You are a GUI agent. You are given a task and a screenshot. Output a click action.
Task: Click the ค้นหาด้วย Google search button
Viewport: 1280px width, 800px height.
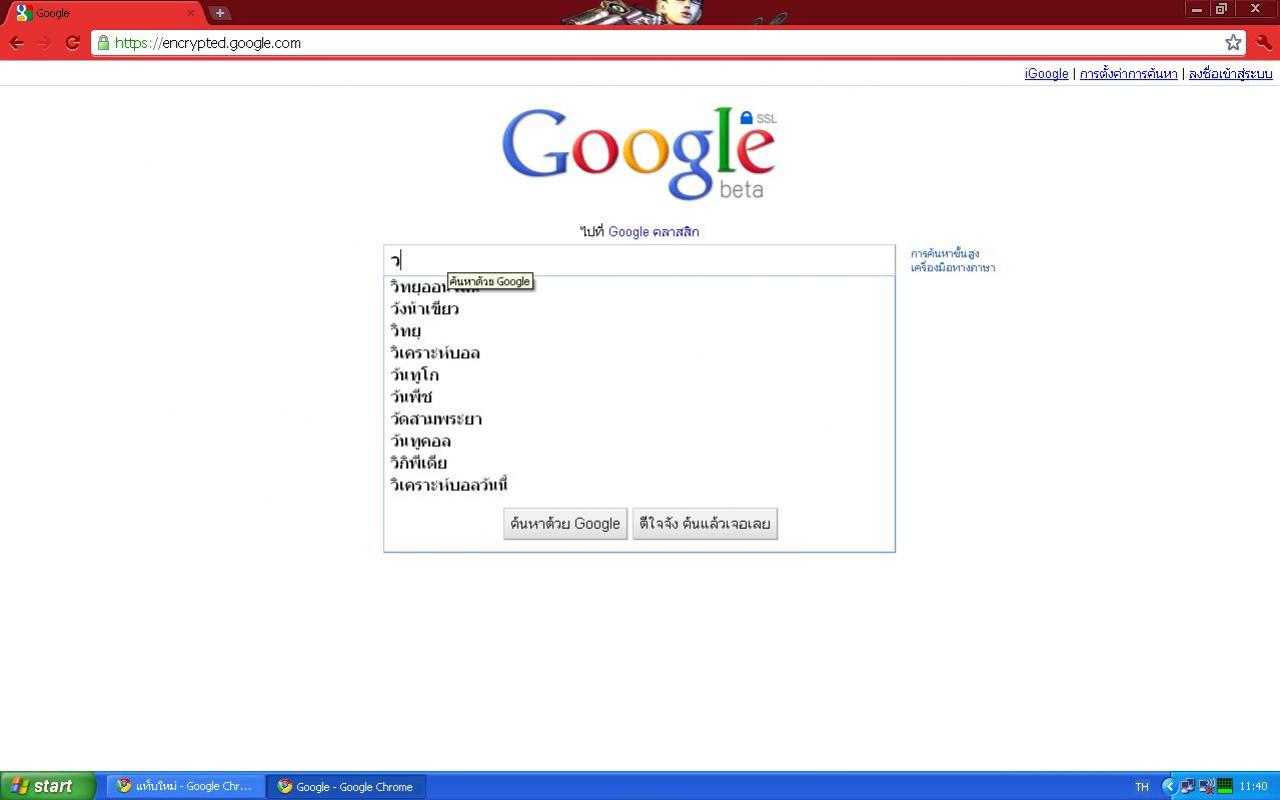click(565, 524)
